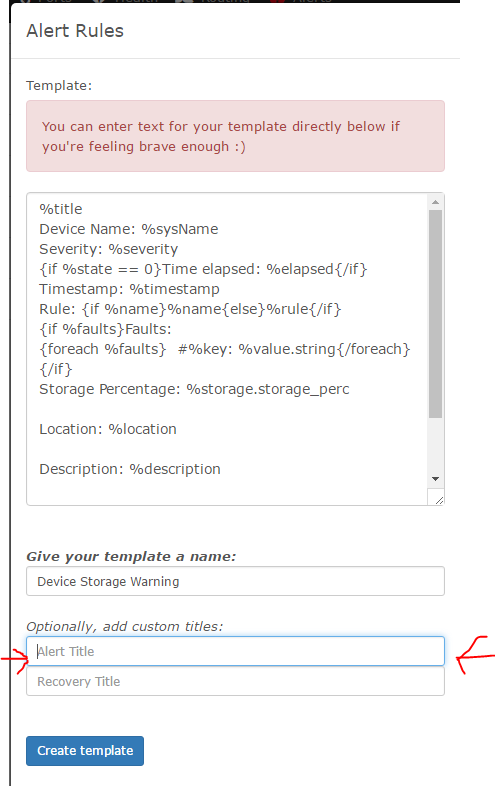495x786 pixels.
Task: Submit with the Create template button
Action: point(85,750)
